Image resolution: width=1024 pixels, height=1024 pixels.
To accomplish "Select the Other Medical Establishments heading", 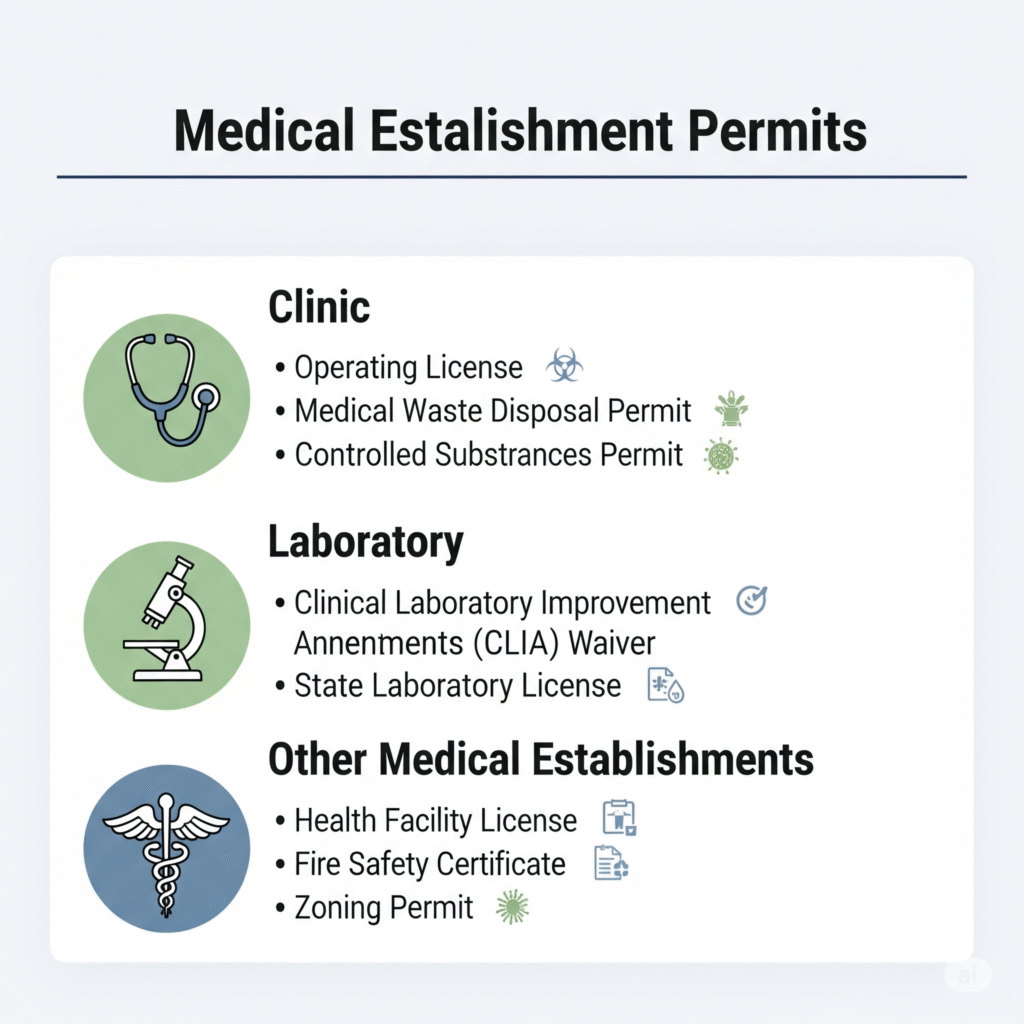I will (541, 761).
